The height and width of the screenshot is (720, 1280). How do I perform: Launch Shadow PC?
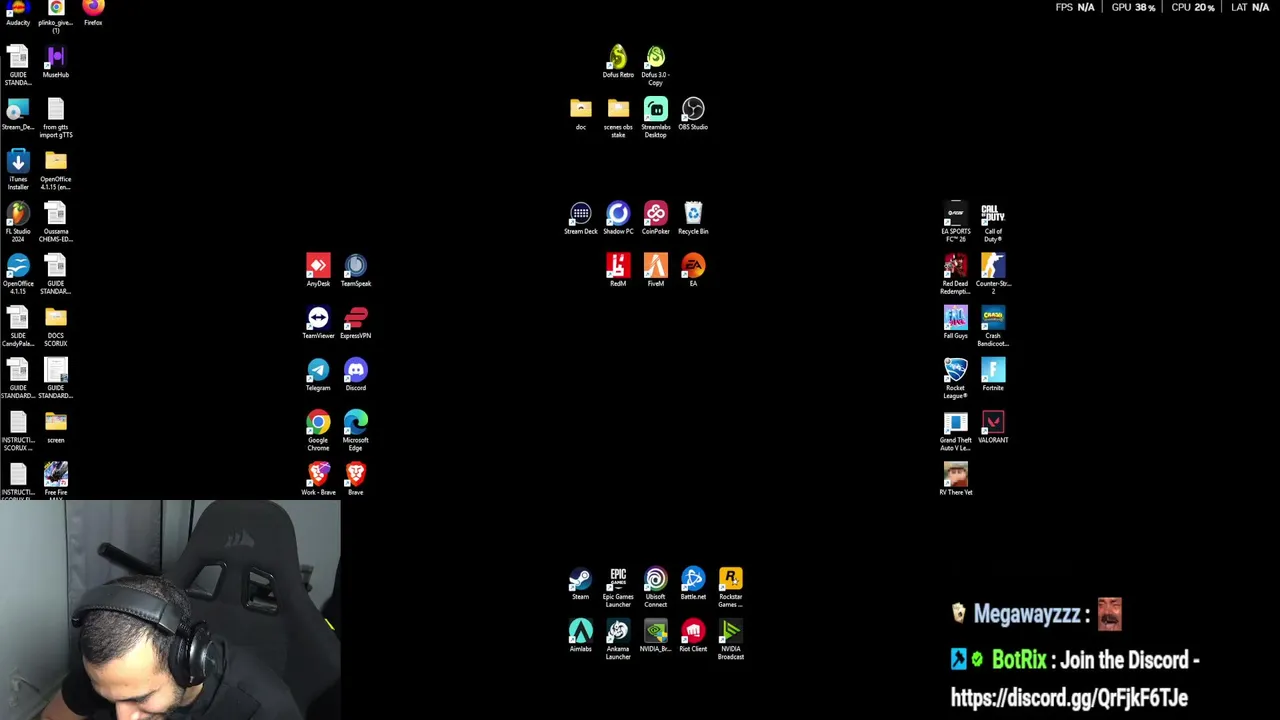pyautogui.click(x=618, y=218)
